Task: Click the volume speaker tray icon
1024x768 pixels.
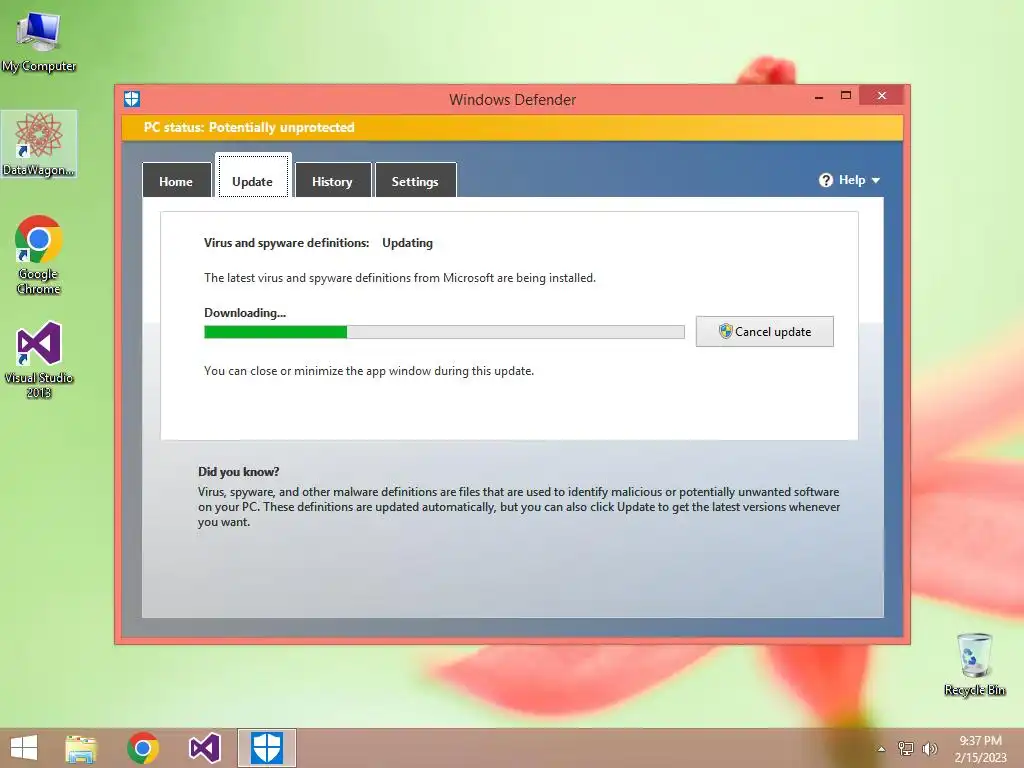Action: coord(930,748)
